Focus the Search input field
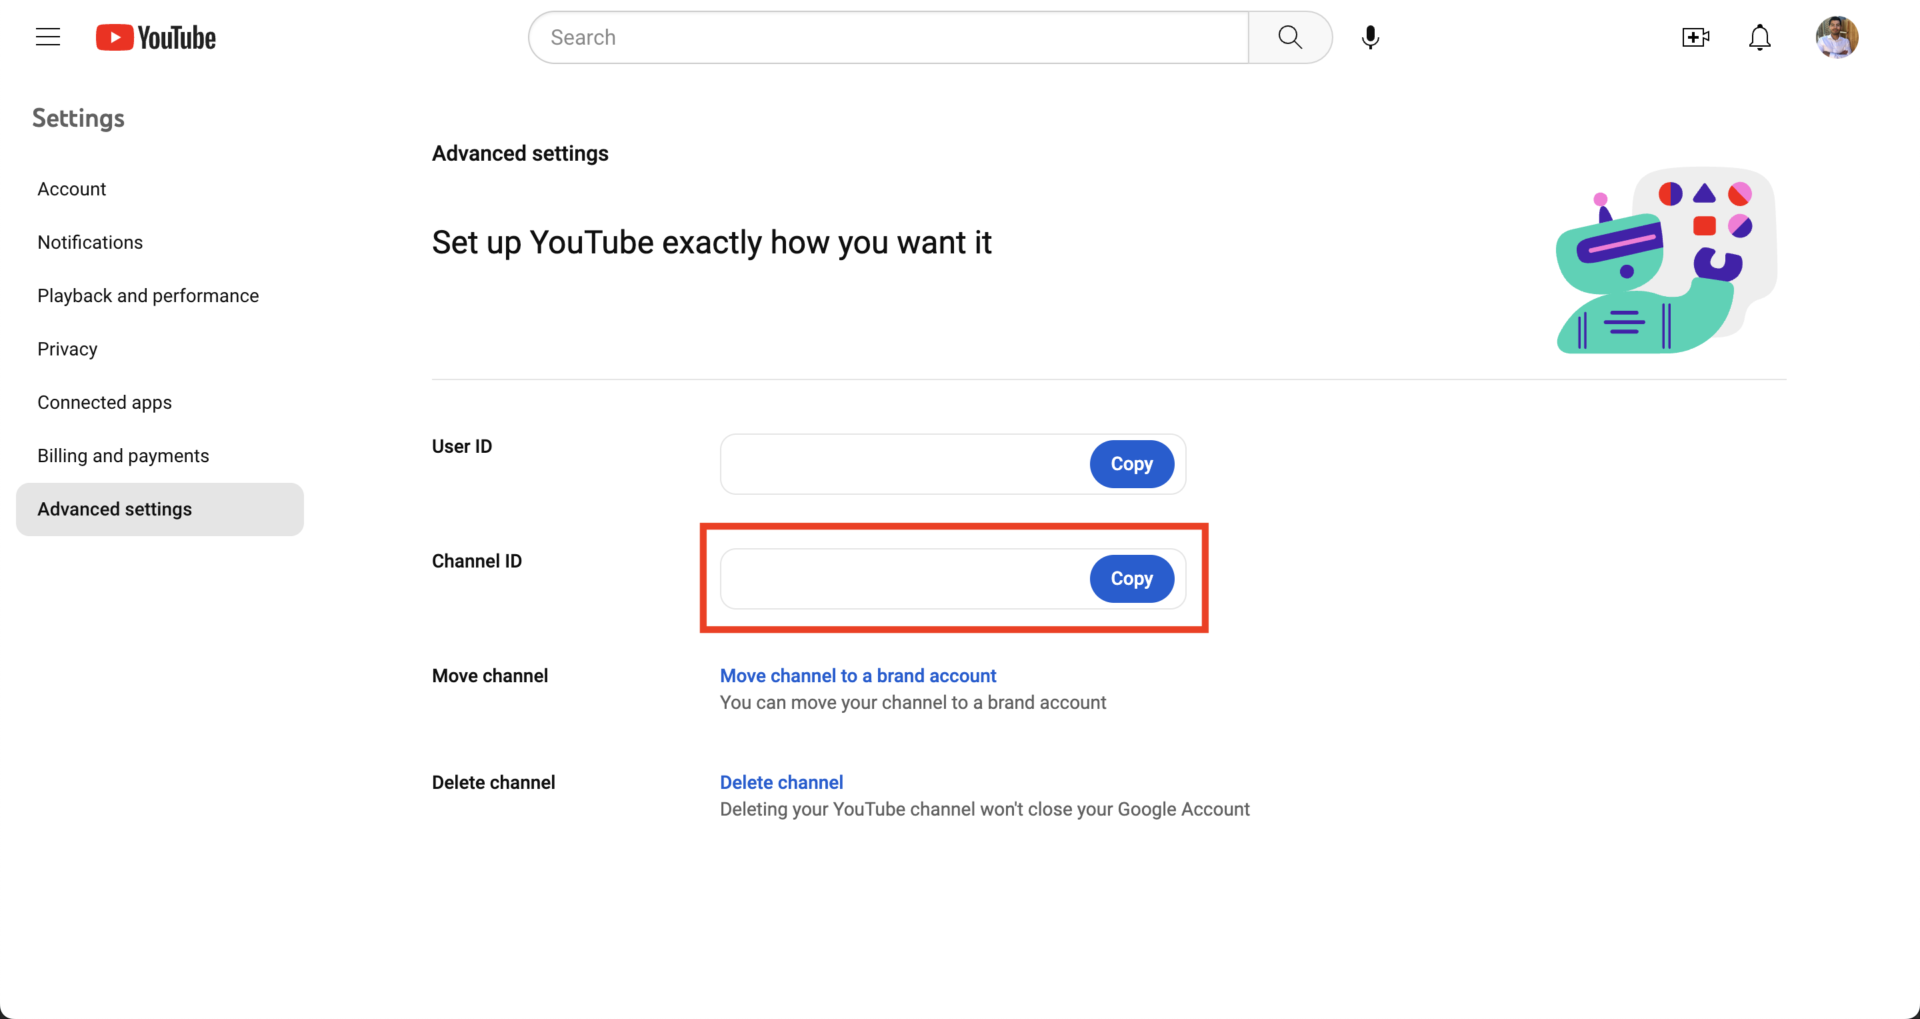 pos(888,37)
